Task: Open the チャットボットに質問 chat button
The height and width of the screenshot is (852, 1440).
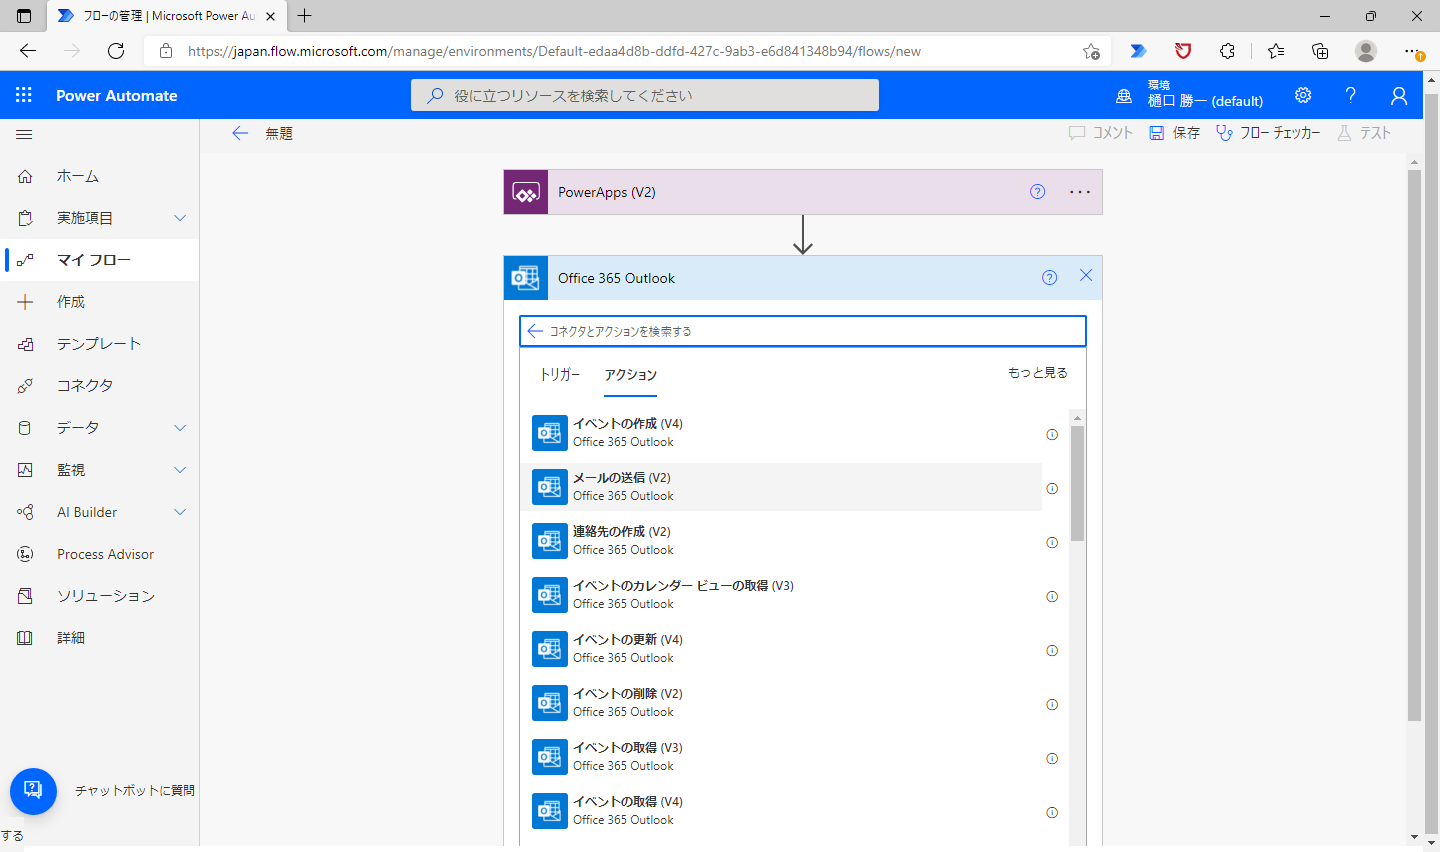Action: (33, 791)
